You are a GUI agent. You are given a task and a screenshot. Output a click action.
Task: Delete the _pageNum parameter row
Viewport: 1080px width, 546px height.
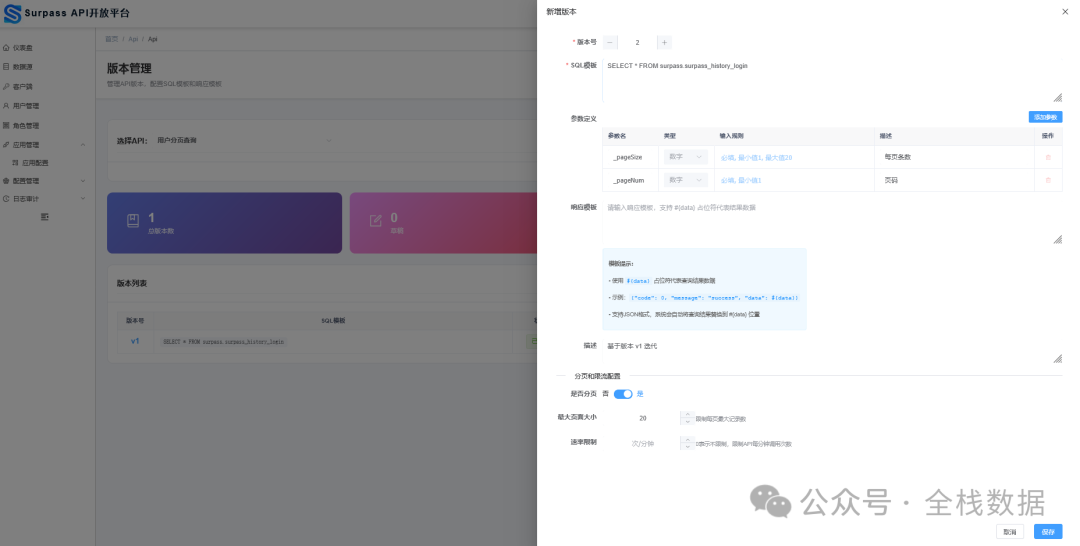[x=1048, y=180]
